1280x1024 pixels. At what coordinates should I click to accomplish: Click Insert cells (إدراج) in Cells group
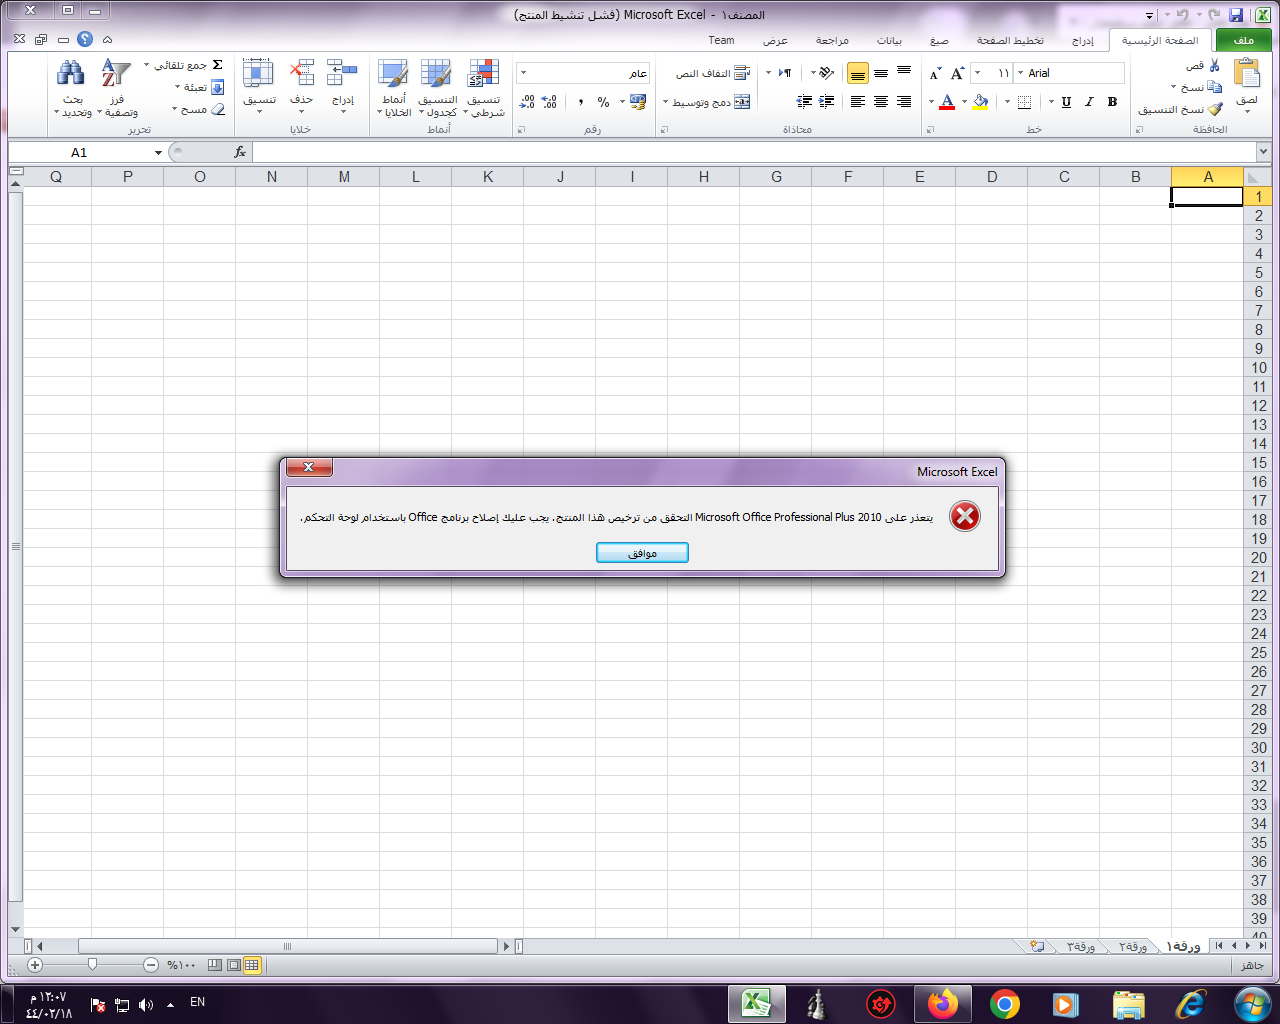pos(343,87)
